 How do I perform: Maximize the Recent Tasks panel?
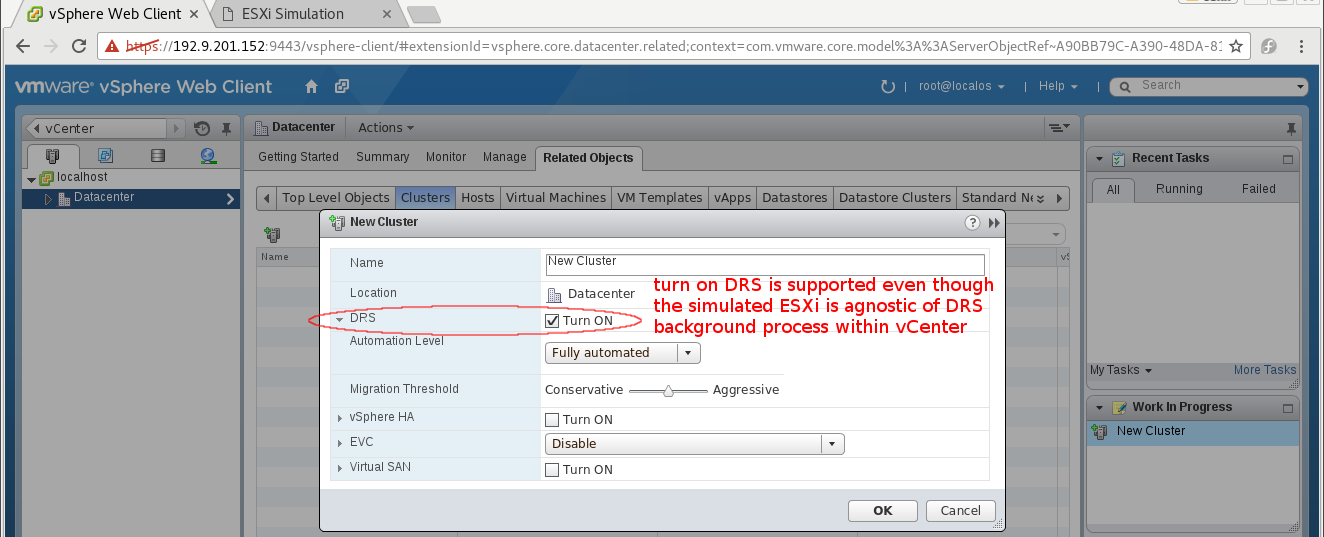coord(1288,159)
